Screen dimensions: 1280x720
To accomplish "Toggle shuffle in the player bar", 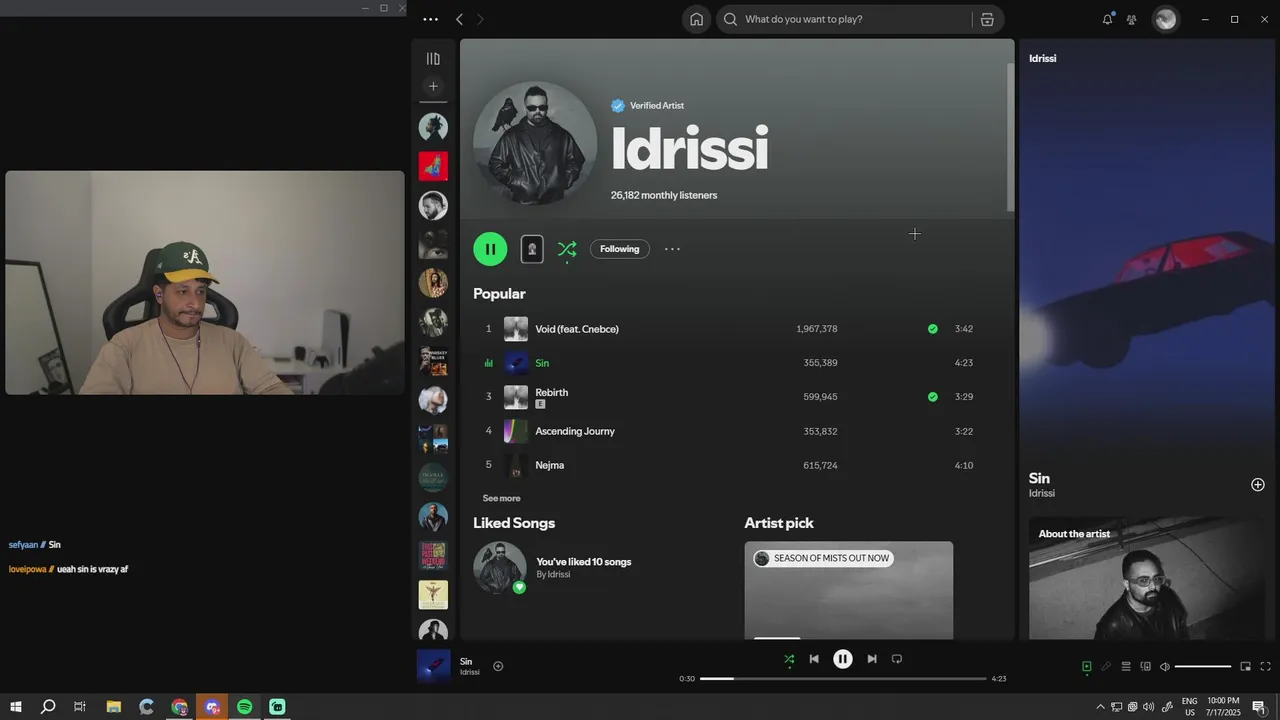I will [789, 659].
